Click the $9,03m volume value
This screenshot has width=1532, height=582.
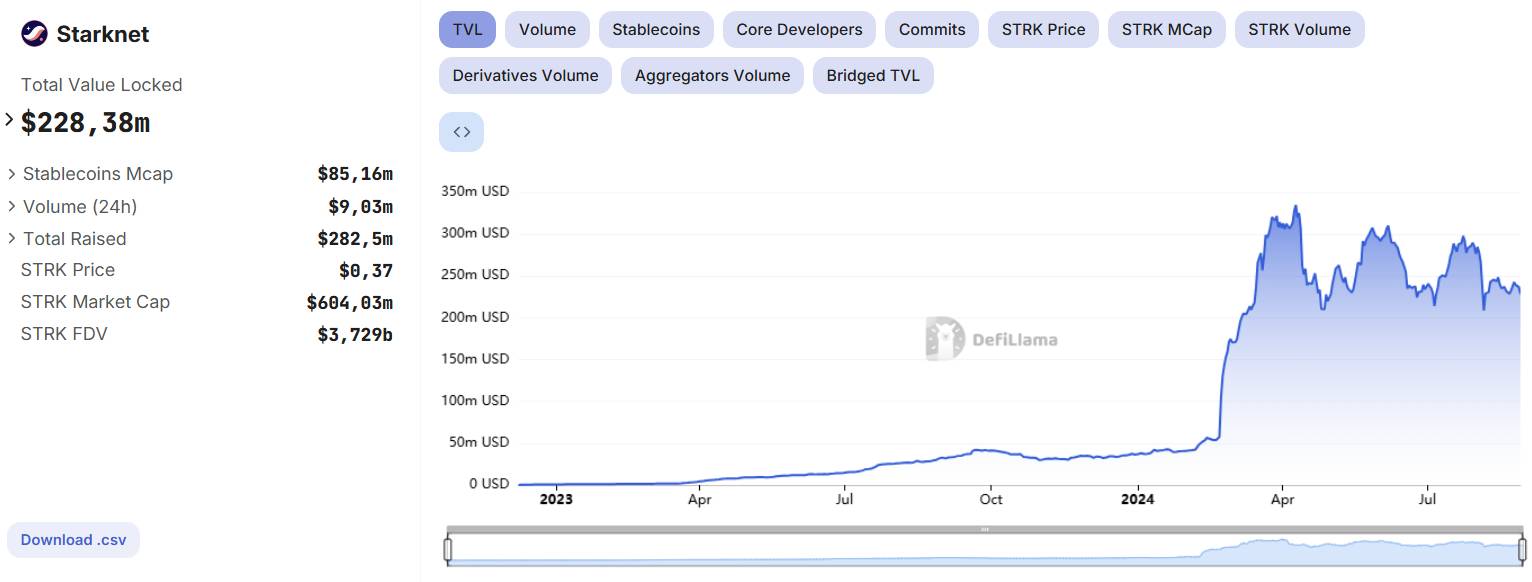361,207
